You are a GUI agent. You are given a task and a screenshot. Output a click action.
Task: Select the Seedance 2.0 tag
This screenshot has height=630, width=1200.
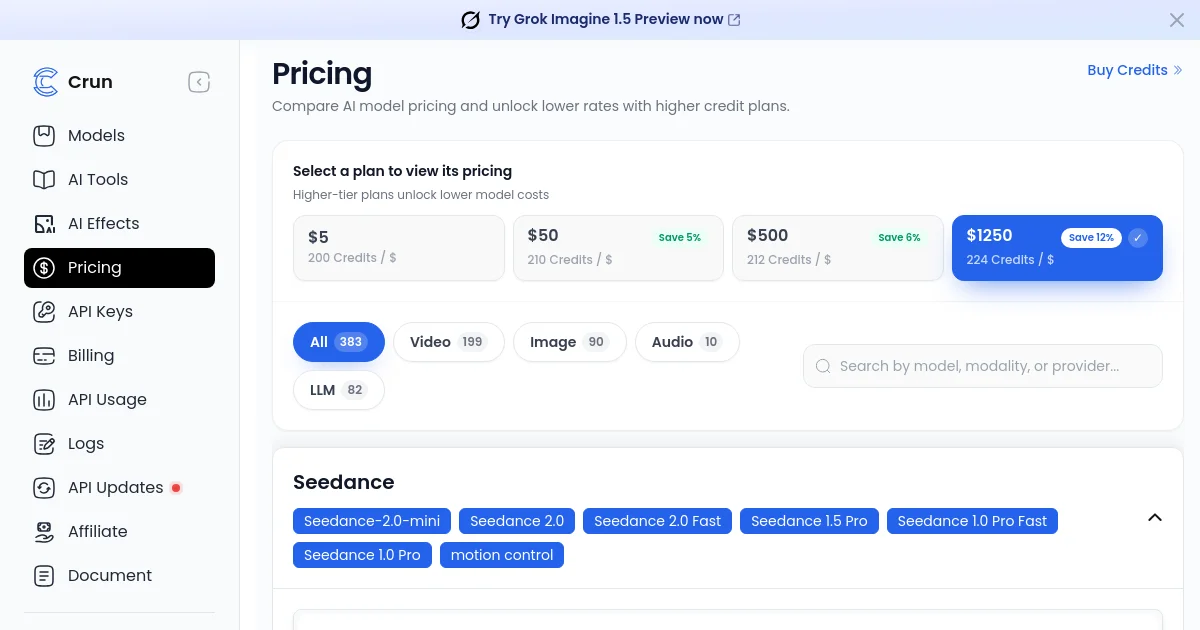click(517, 521)
